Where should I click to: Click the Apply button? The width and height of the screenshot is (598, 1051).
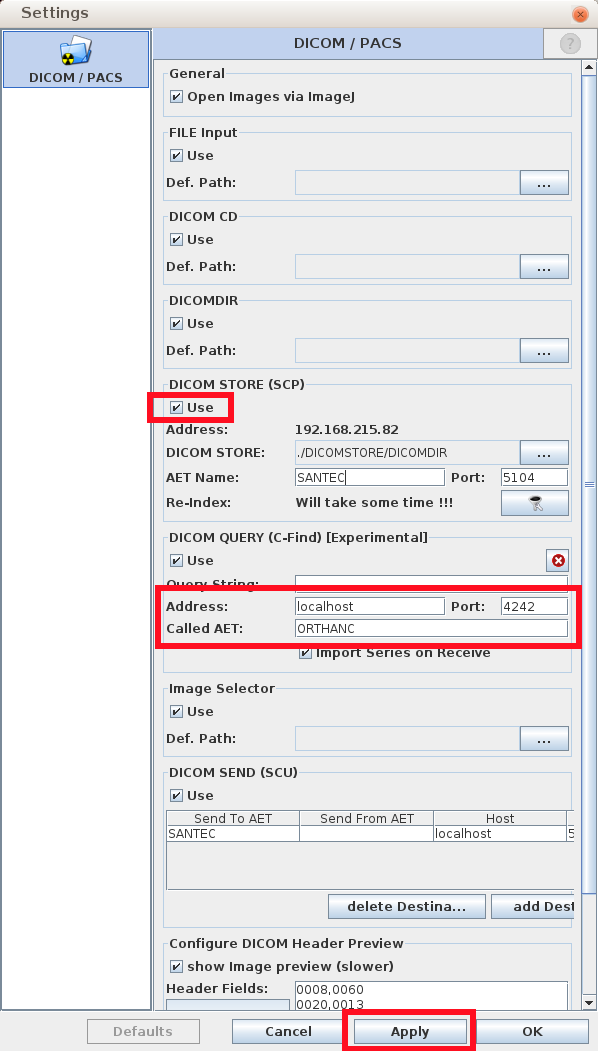(410, 1032)
